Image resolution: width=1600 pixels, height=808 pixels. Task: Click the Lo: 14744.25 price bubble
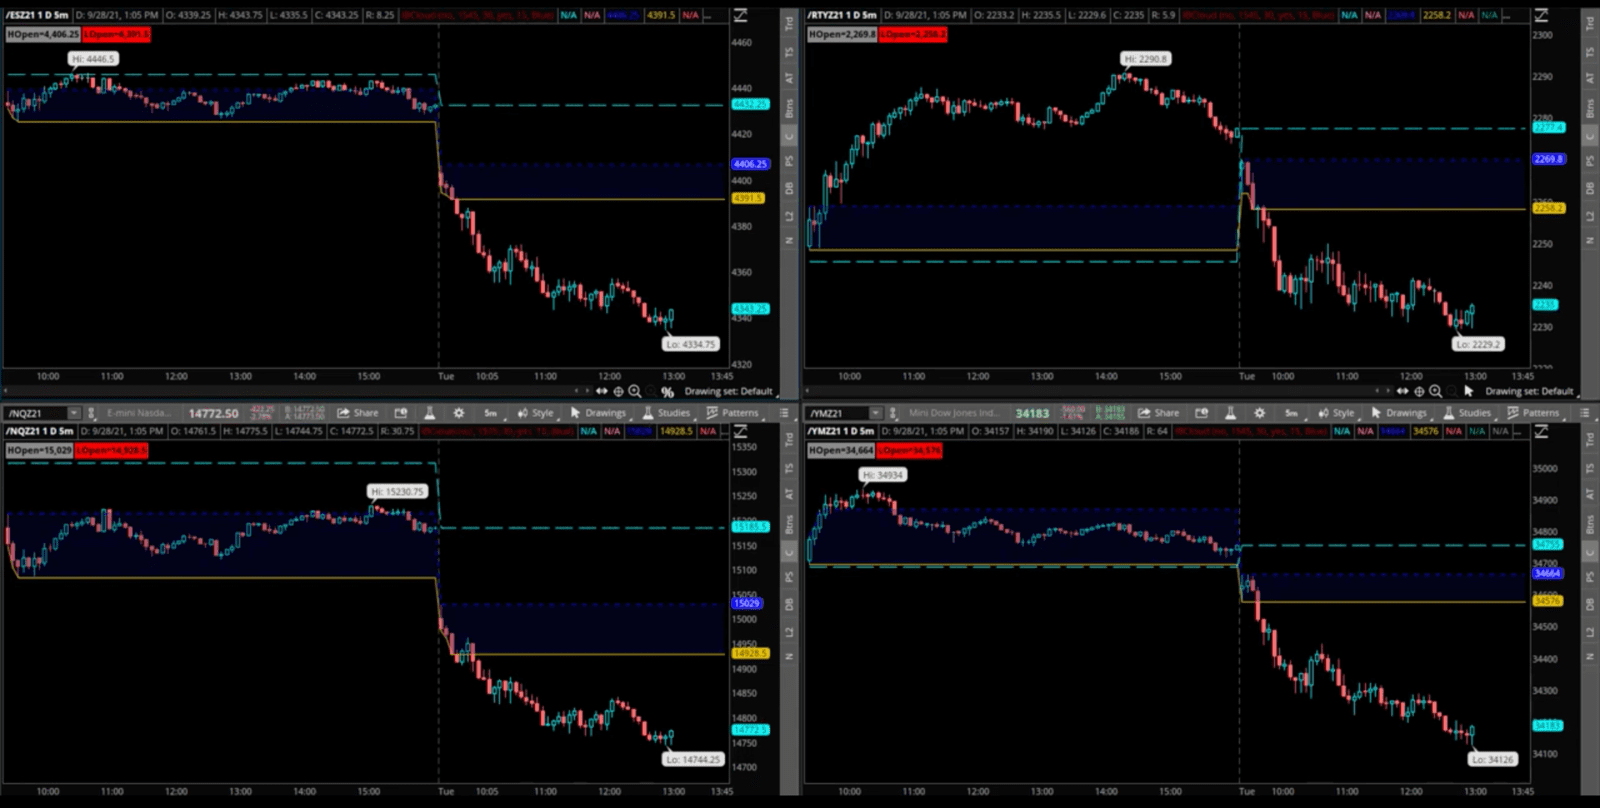pos(693,759)
